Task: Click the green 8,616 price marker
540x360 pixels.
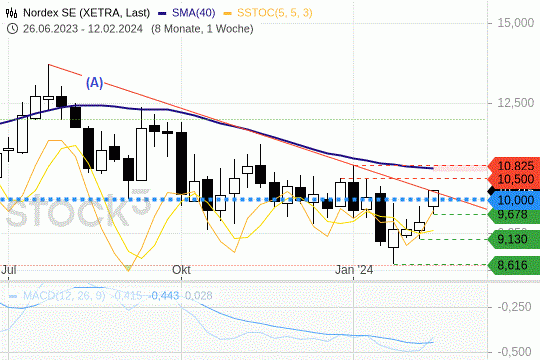Action: (513, 265)
